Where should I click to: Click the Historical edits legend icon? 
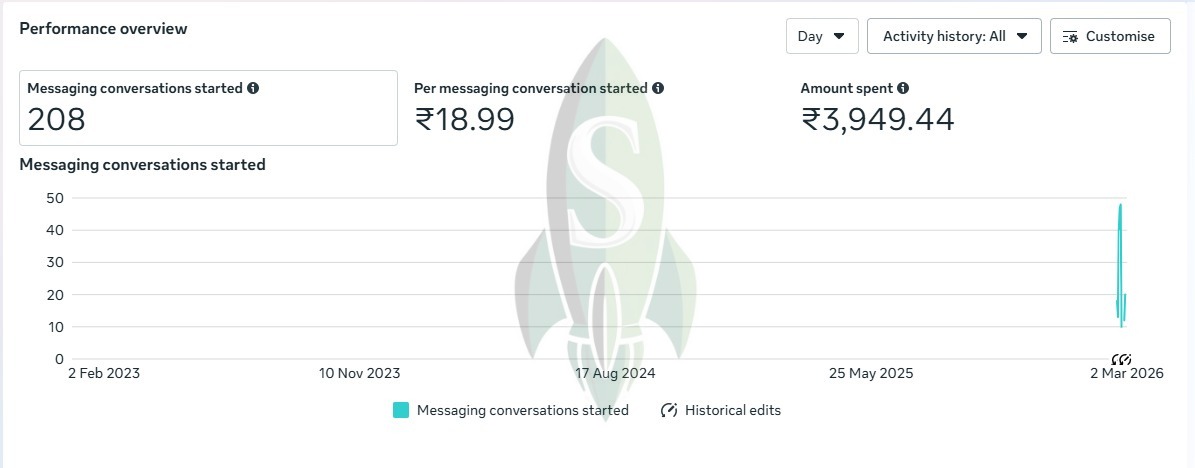pyautogui.click(x=669, y=410)
